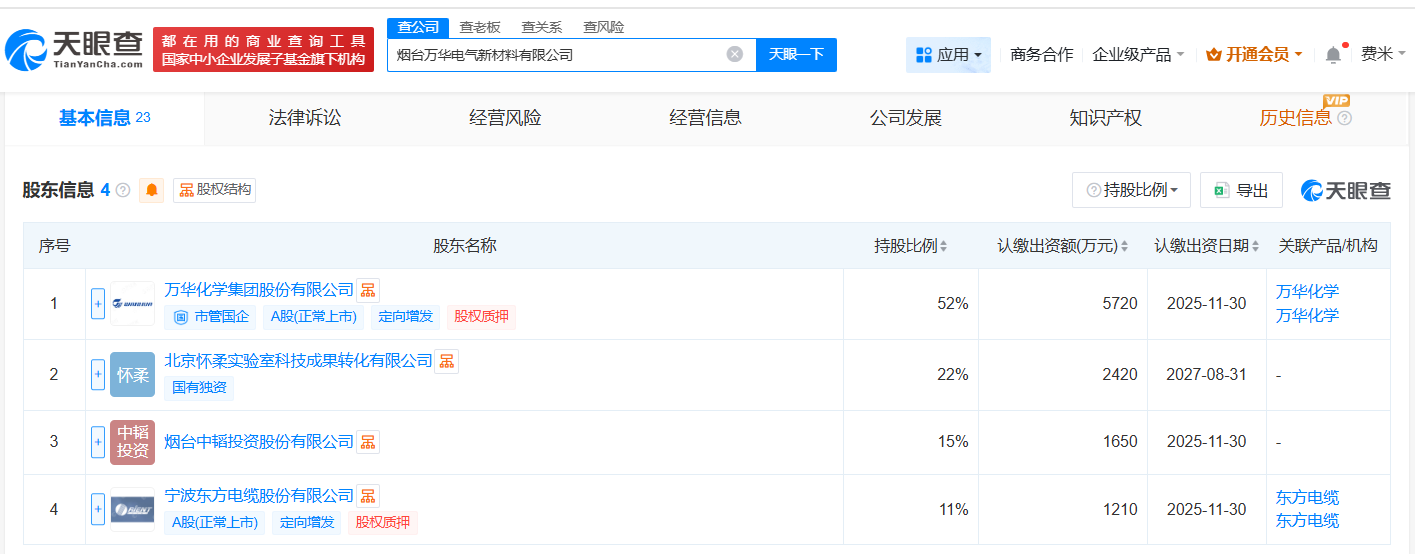This screenshot has width=1415, height=554.
Task: Click the notification bell icon in header
Action: (1333, 55)
